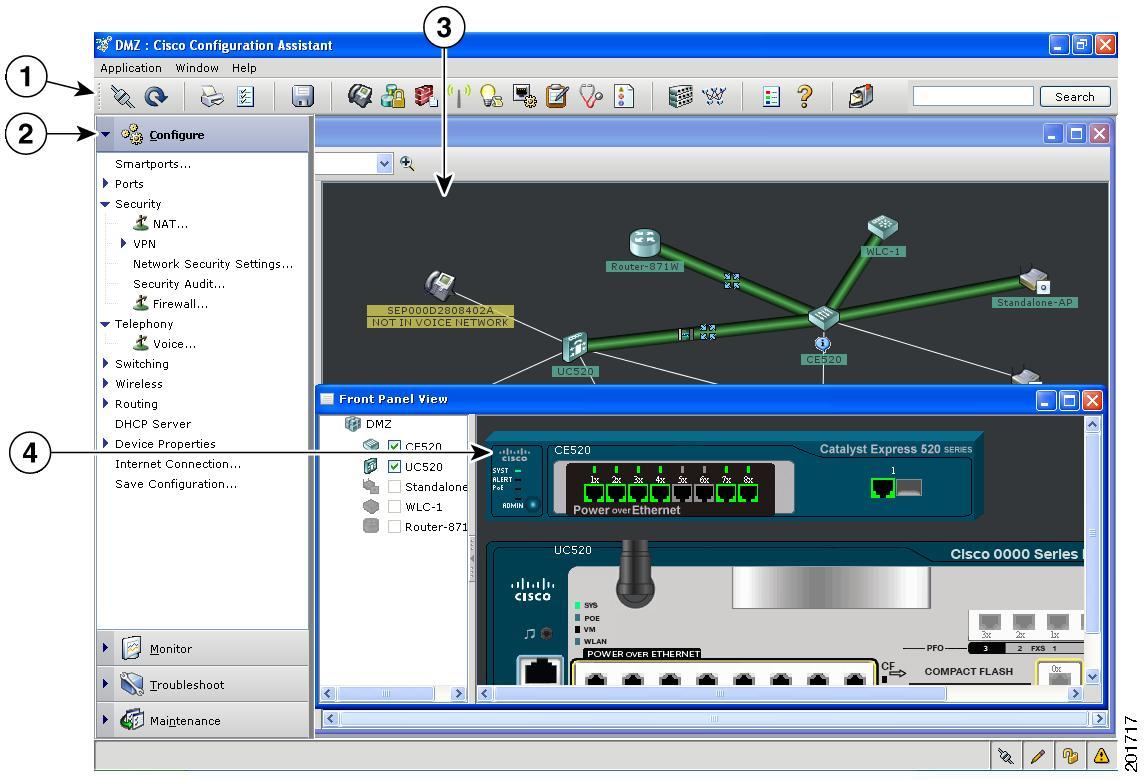Screen dimensions: 1147x780
Task: Click the padlock security toolbar icon
Action: pyautogui.click(x=393, y=96)
